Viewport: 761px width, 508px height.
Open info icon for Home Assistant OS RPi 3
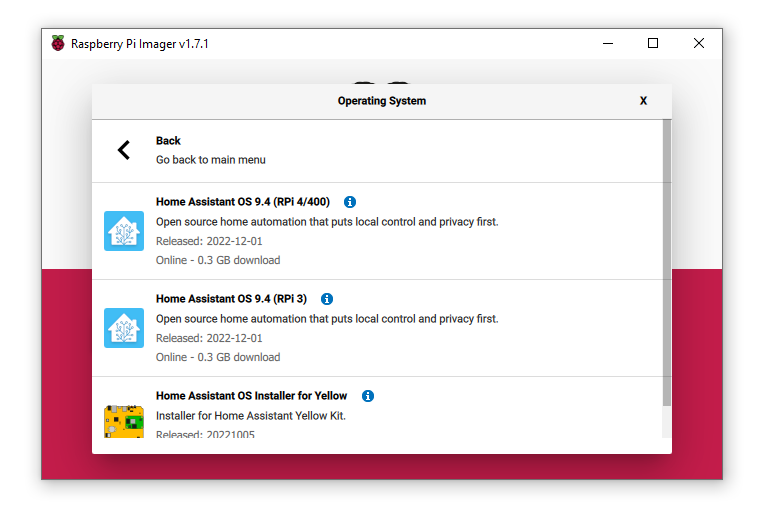(x=327, y=299)
